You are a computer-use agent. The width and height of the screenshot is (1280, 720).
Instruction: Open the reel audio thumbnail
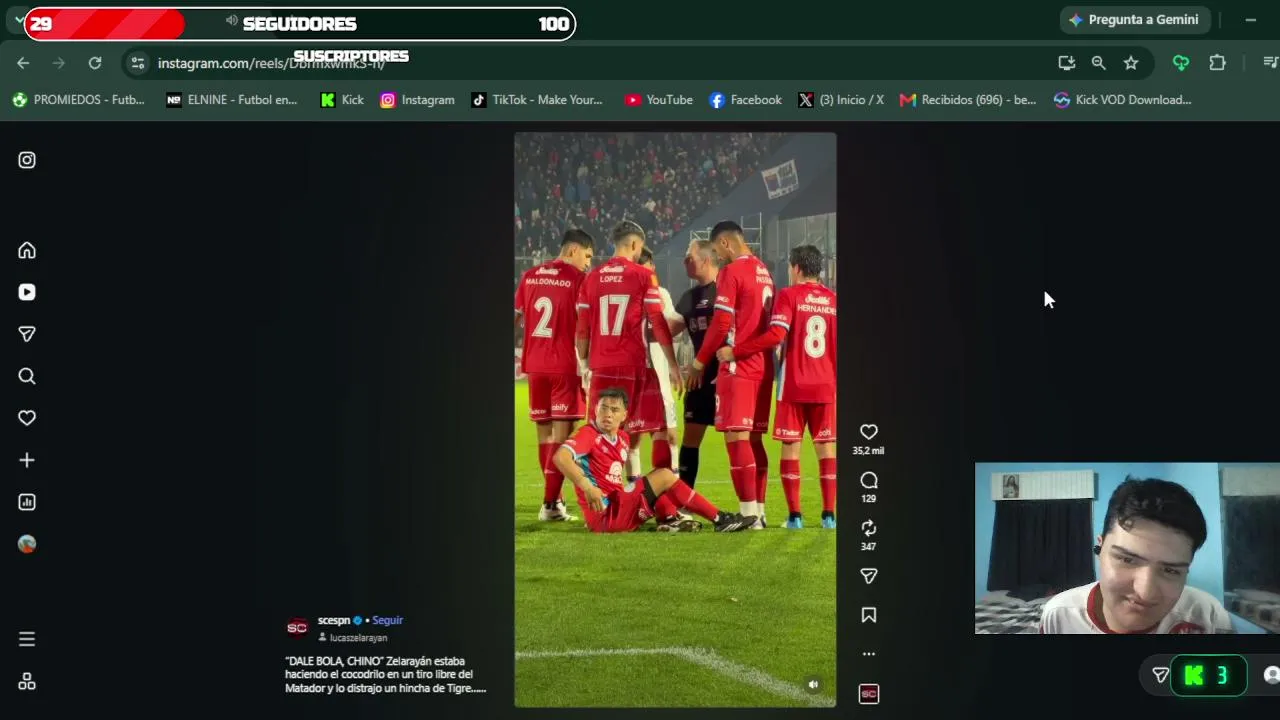click(868, 693)
